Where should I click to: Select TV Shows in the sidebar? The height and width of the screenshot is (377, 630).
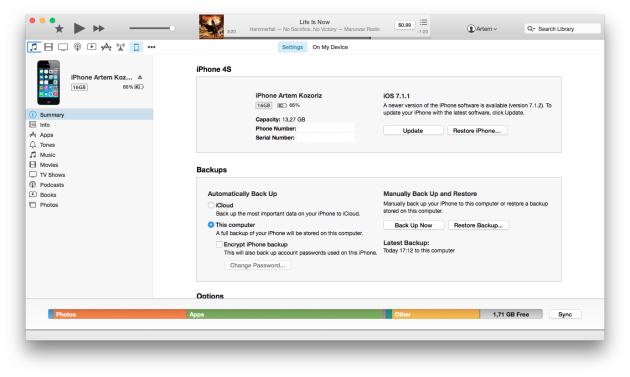pyautogui.click(x=90, y=175)
